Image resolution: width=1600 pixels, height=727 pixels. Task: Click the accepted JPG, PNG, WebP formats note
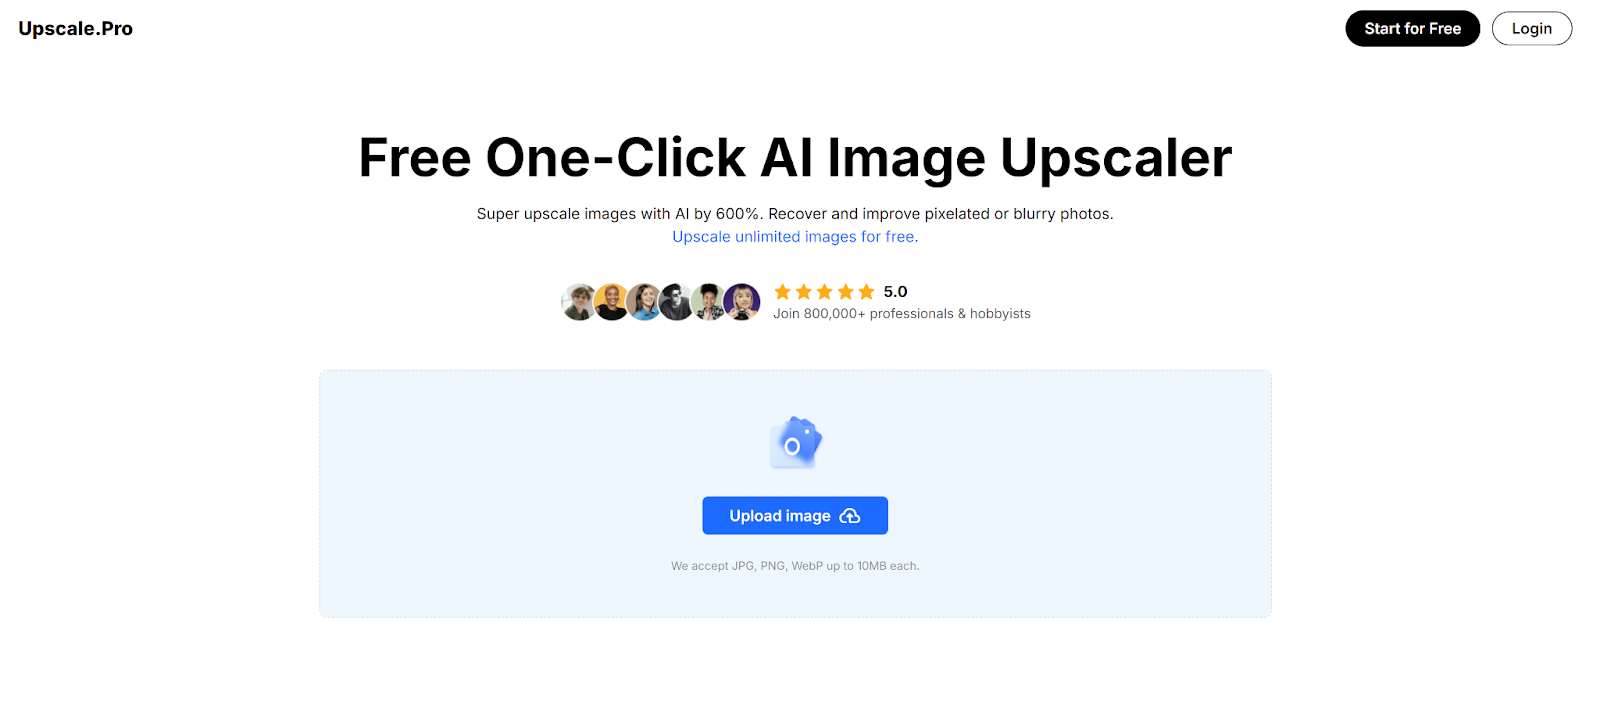click(795, 566)
